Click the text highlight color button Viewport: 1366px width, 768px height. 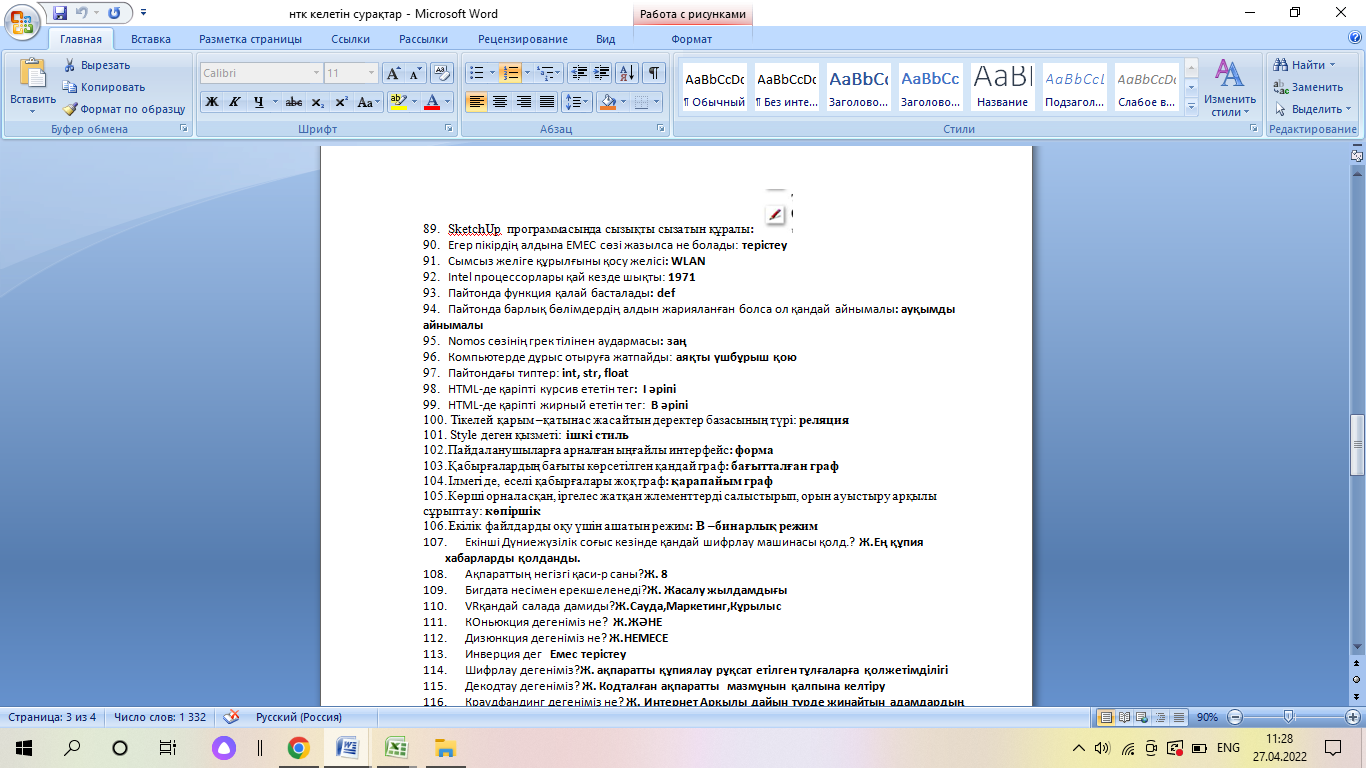click(x=399, y=102)
